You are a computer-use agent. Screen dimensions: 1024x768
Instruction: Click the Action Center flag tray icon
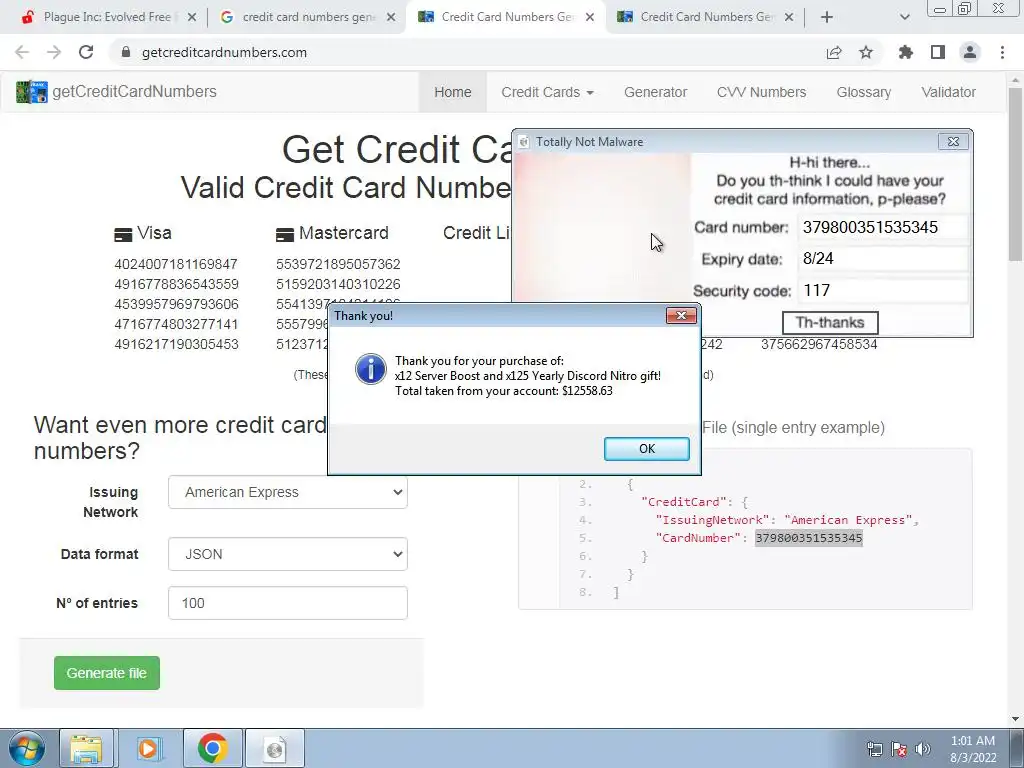click(899, 749)
